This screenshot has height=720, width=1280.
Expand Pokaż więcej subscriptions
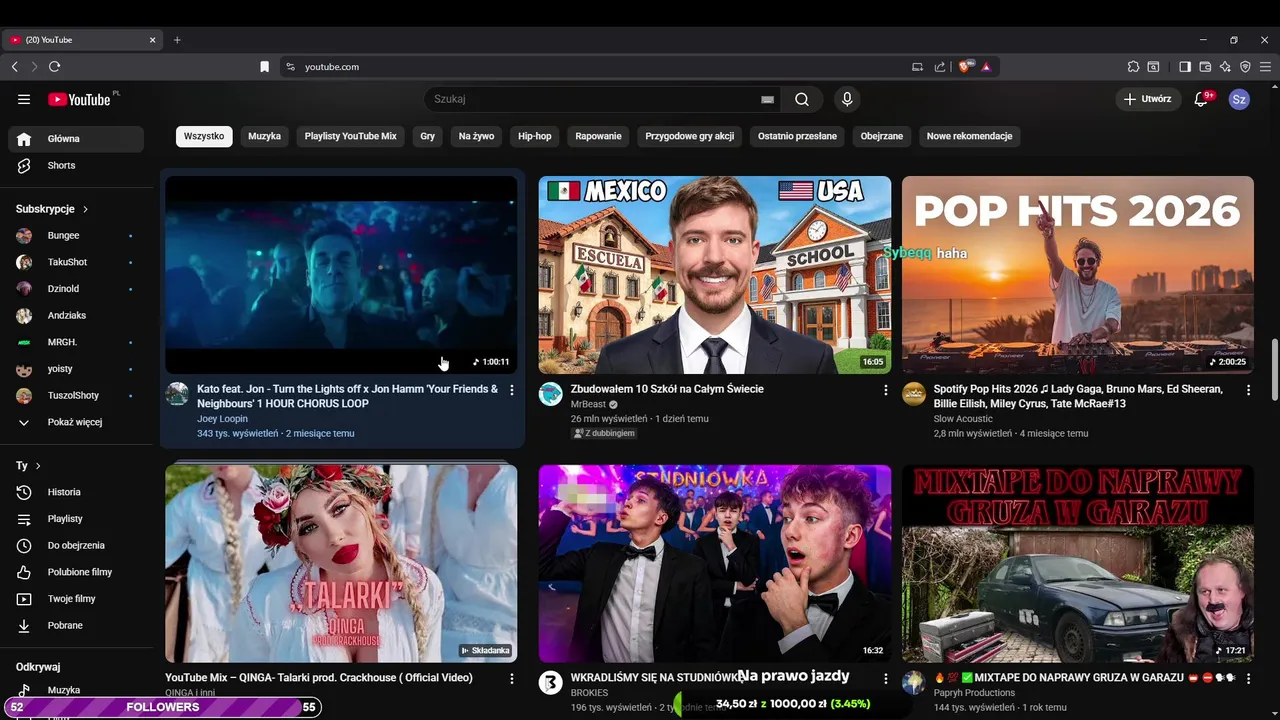[76, 422]
